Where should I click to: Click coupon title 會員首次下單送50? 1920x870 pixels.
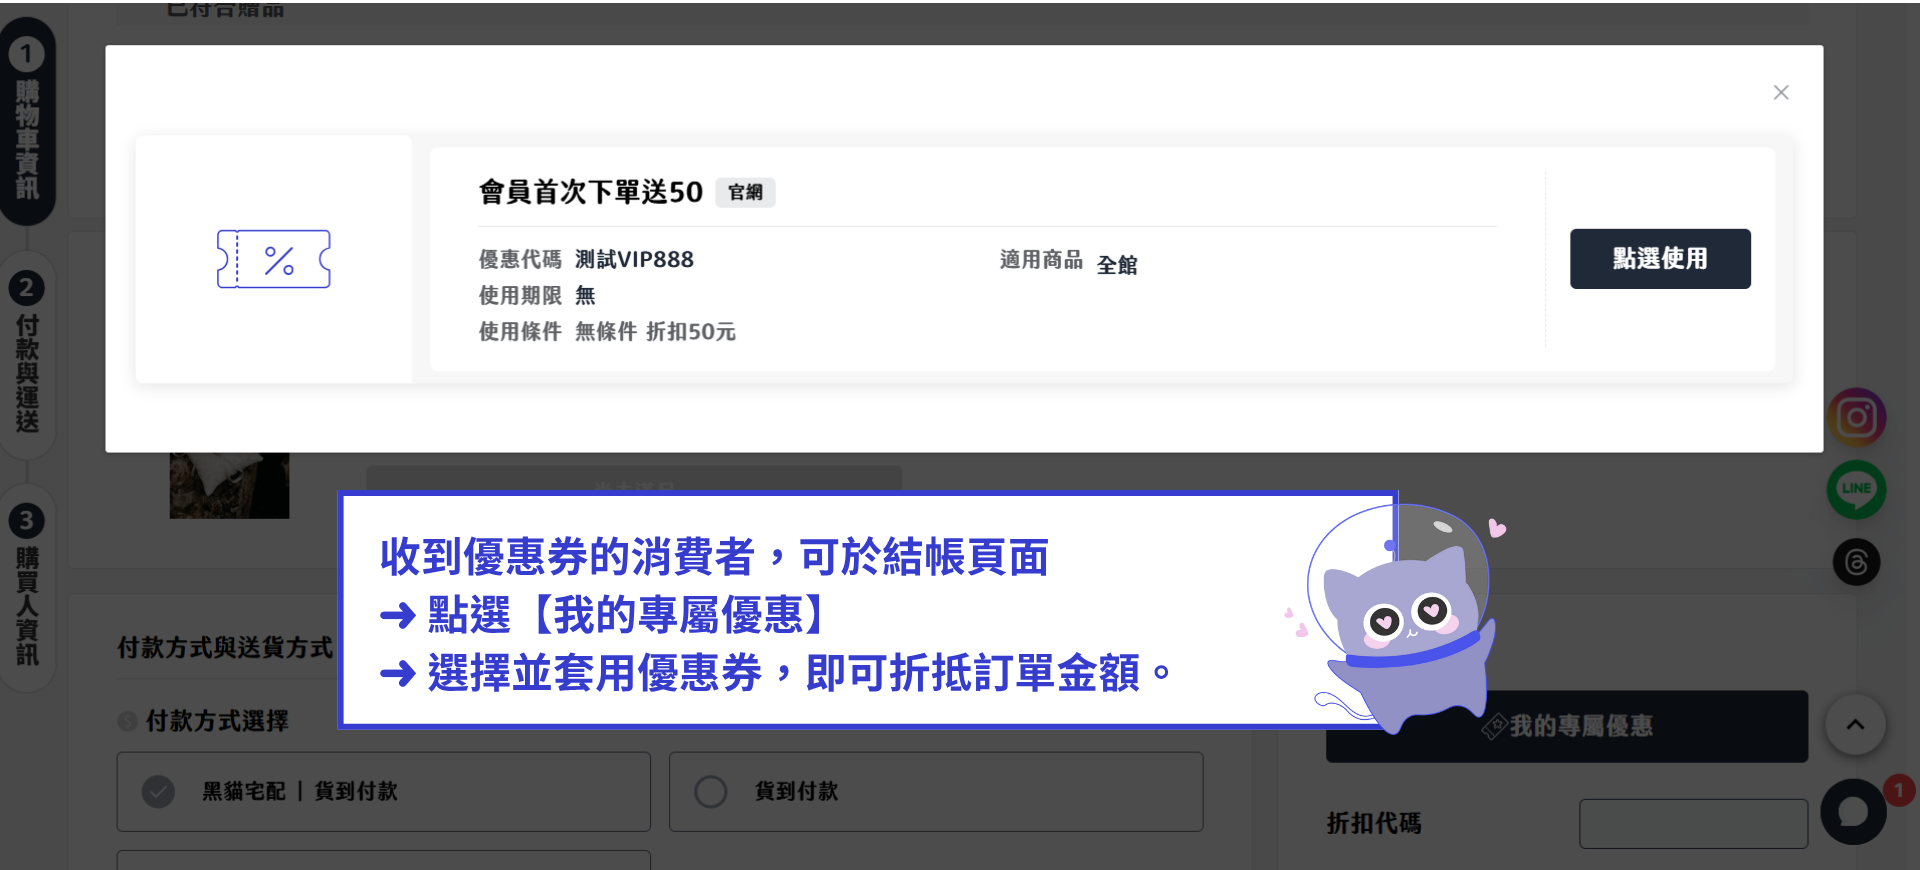591,192
